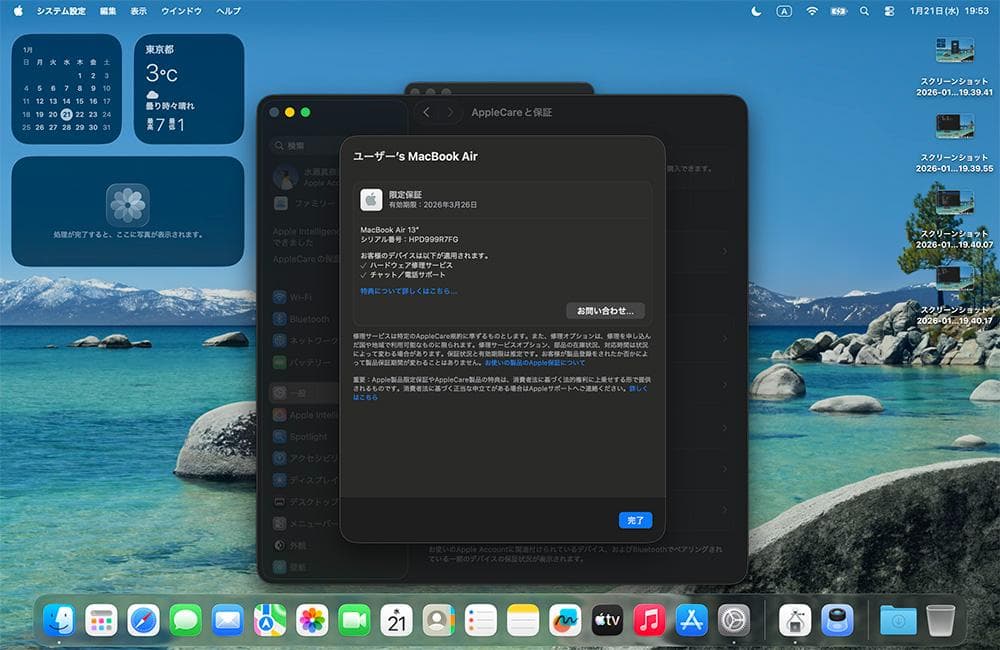Navigate back using the AppleCare back chevron
The image size is (1000, 650).
427,112
